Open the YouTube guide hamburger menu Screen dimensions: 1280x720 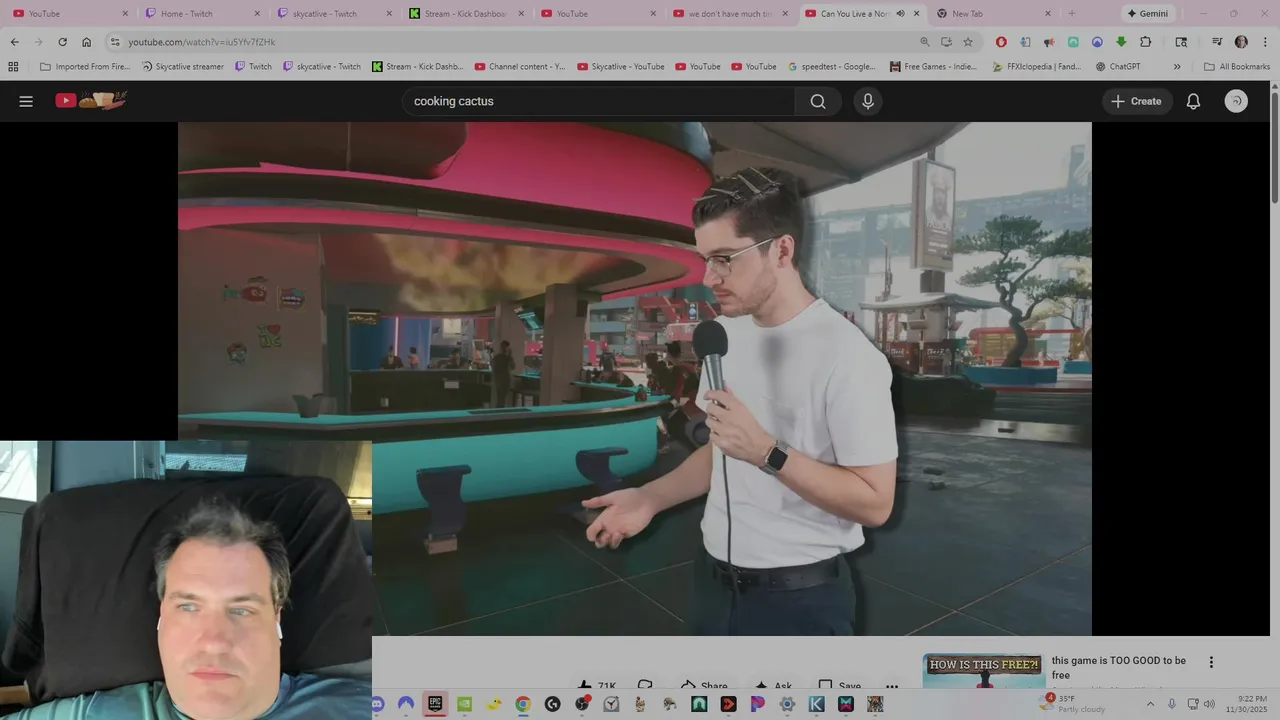coord(26,101)
